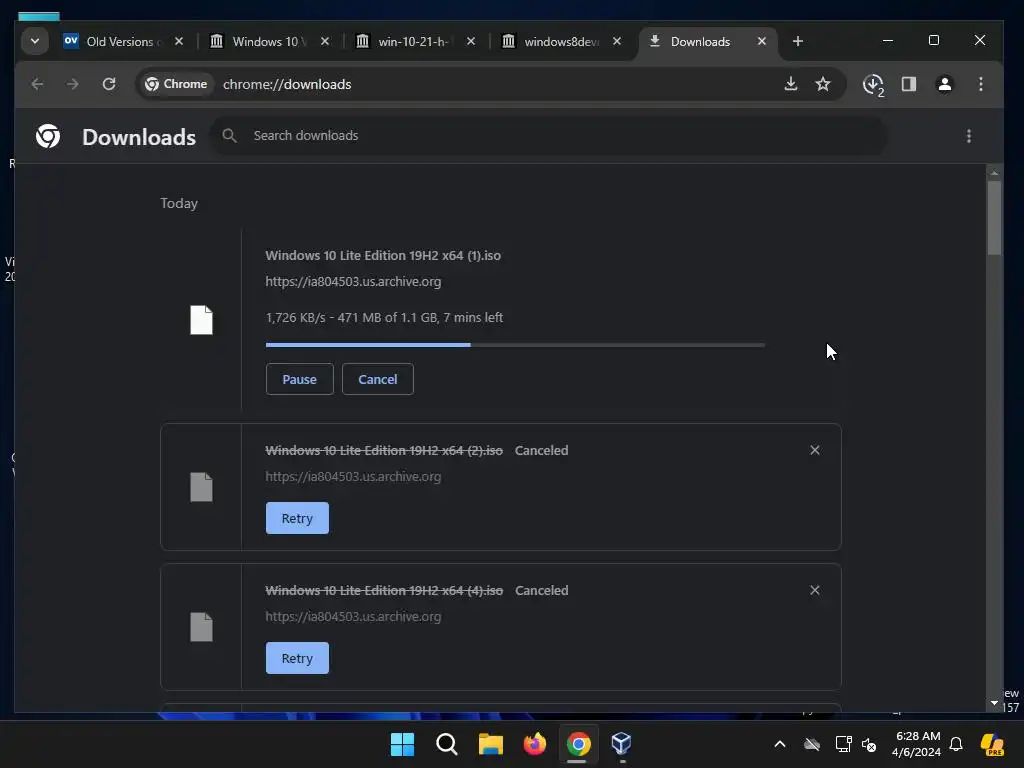Viewport: 1024px width, 768px height.
Task: Click the canceled (2).iso file name
Action: tap(384, 450)
